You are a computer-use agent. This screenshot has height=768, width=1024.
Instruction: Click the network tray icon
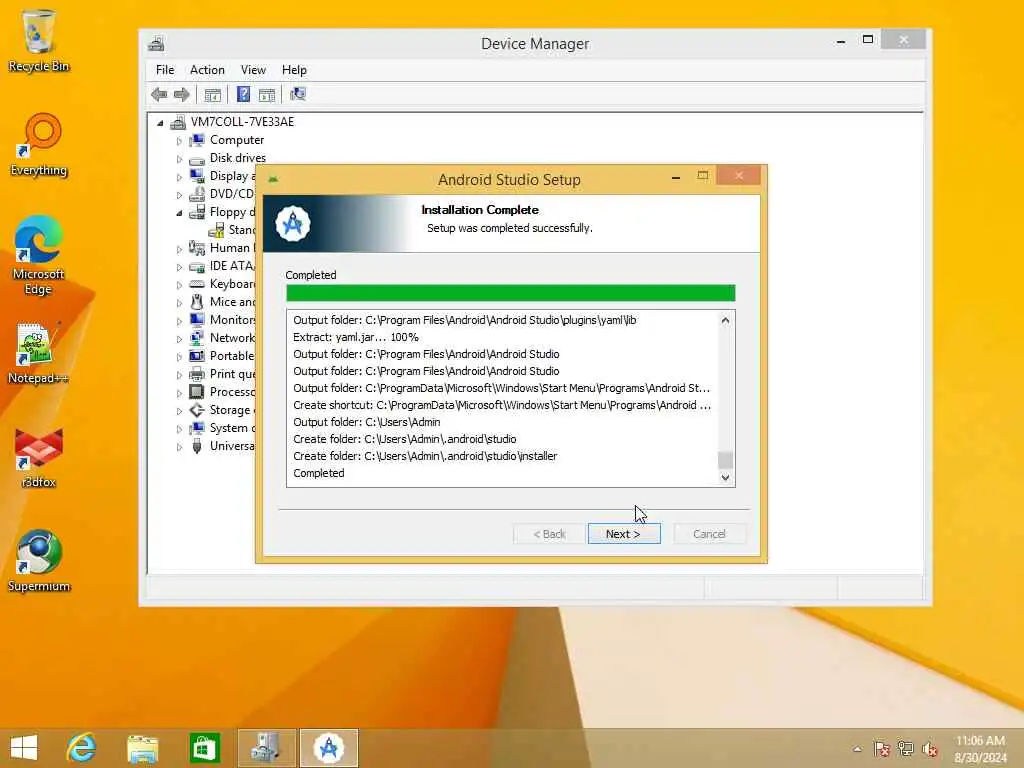click(905, 748)
